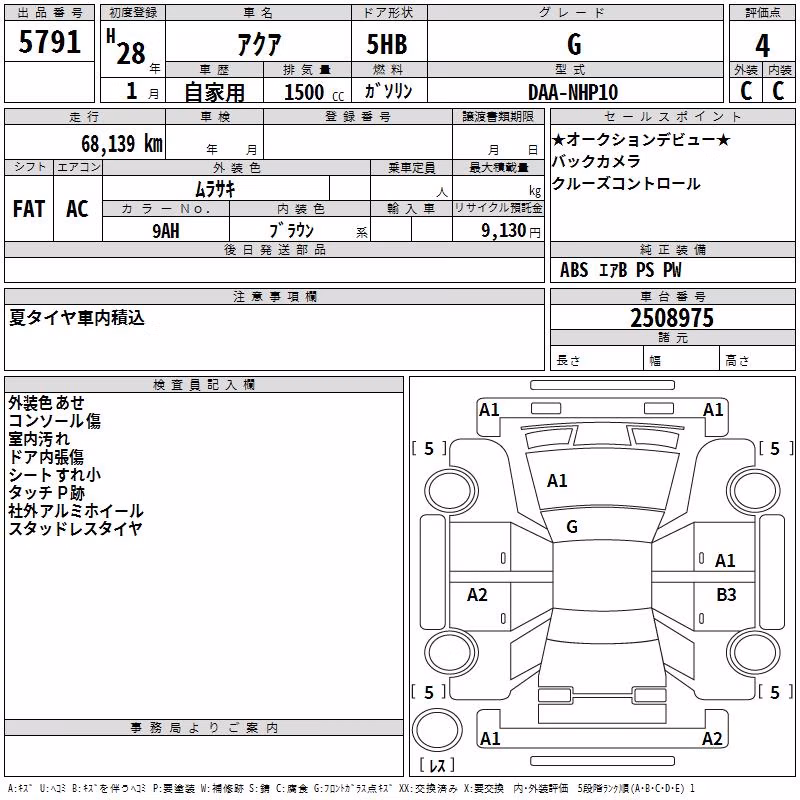Click the color number 9AH field

(x=166, y=231)
